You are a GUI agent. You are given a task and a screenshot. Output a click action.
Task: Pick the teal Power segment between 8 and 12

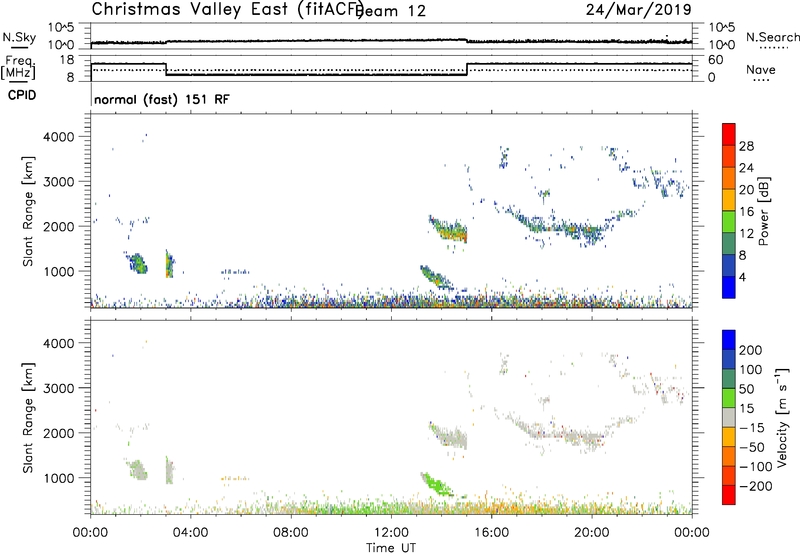pyautogui.click(x=729, y=244)
